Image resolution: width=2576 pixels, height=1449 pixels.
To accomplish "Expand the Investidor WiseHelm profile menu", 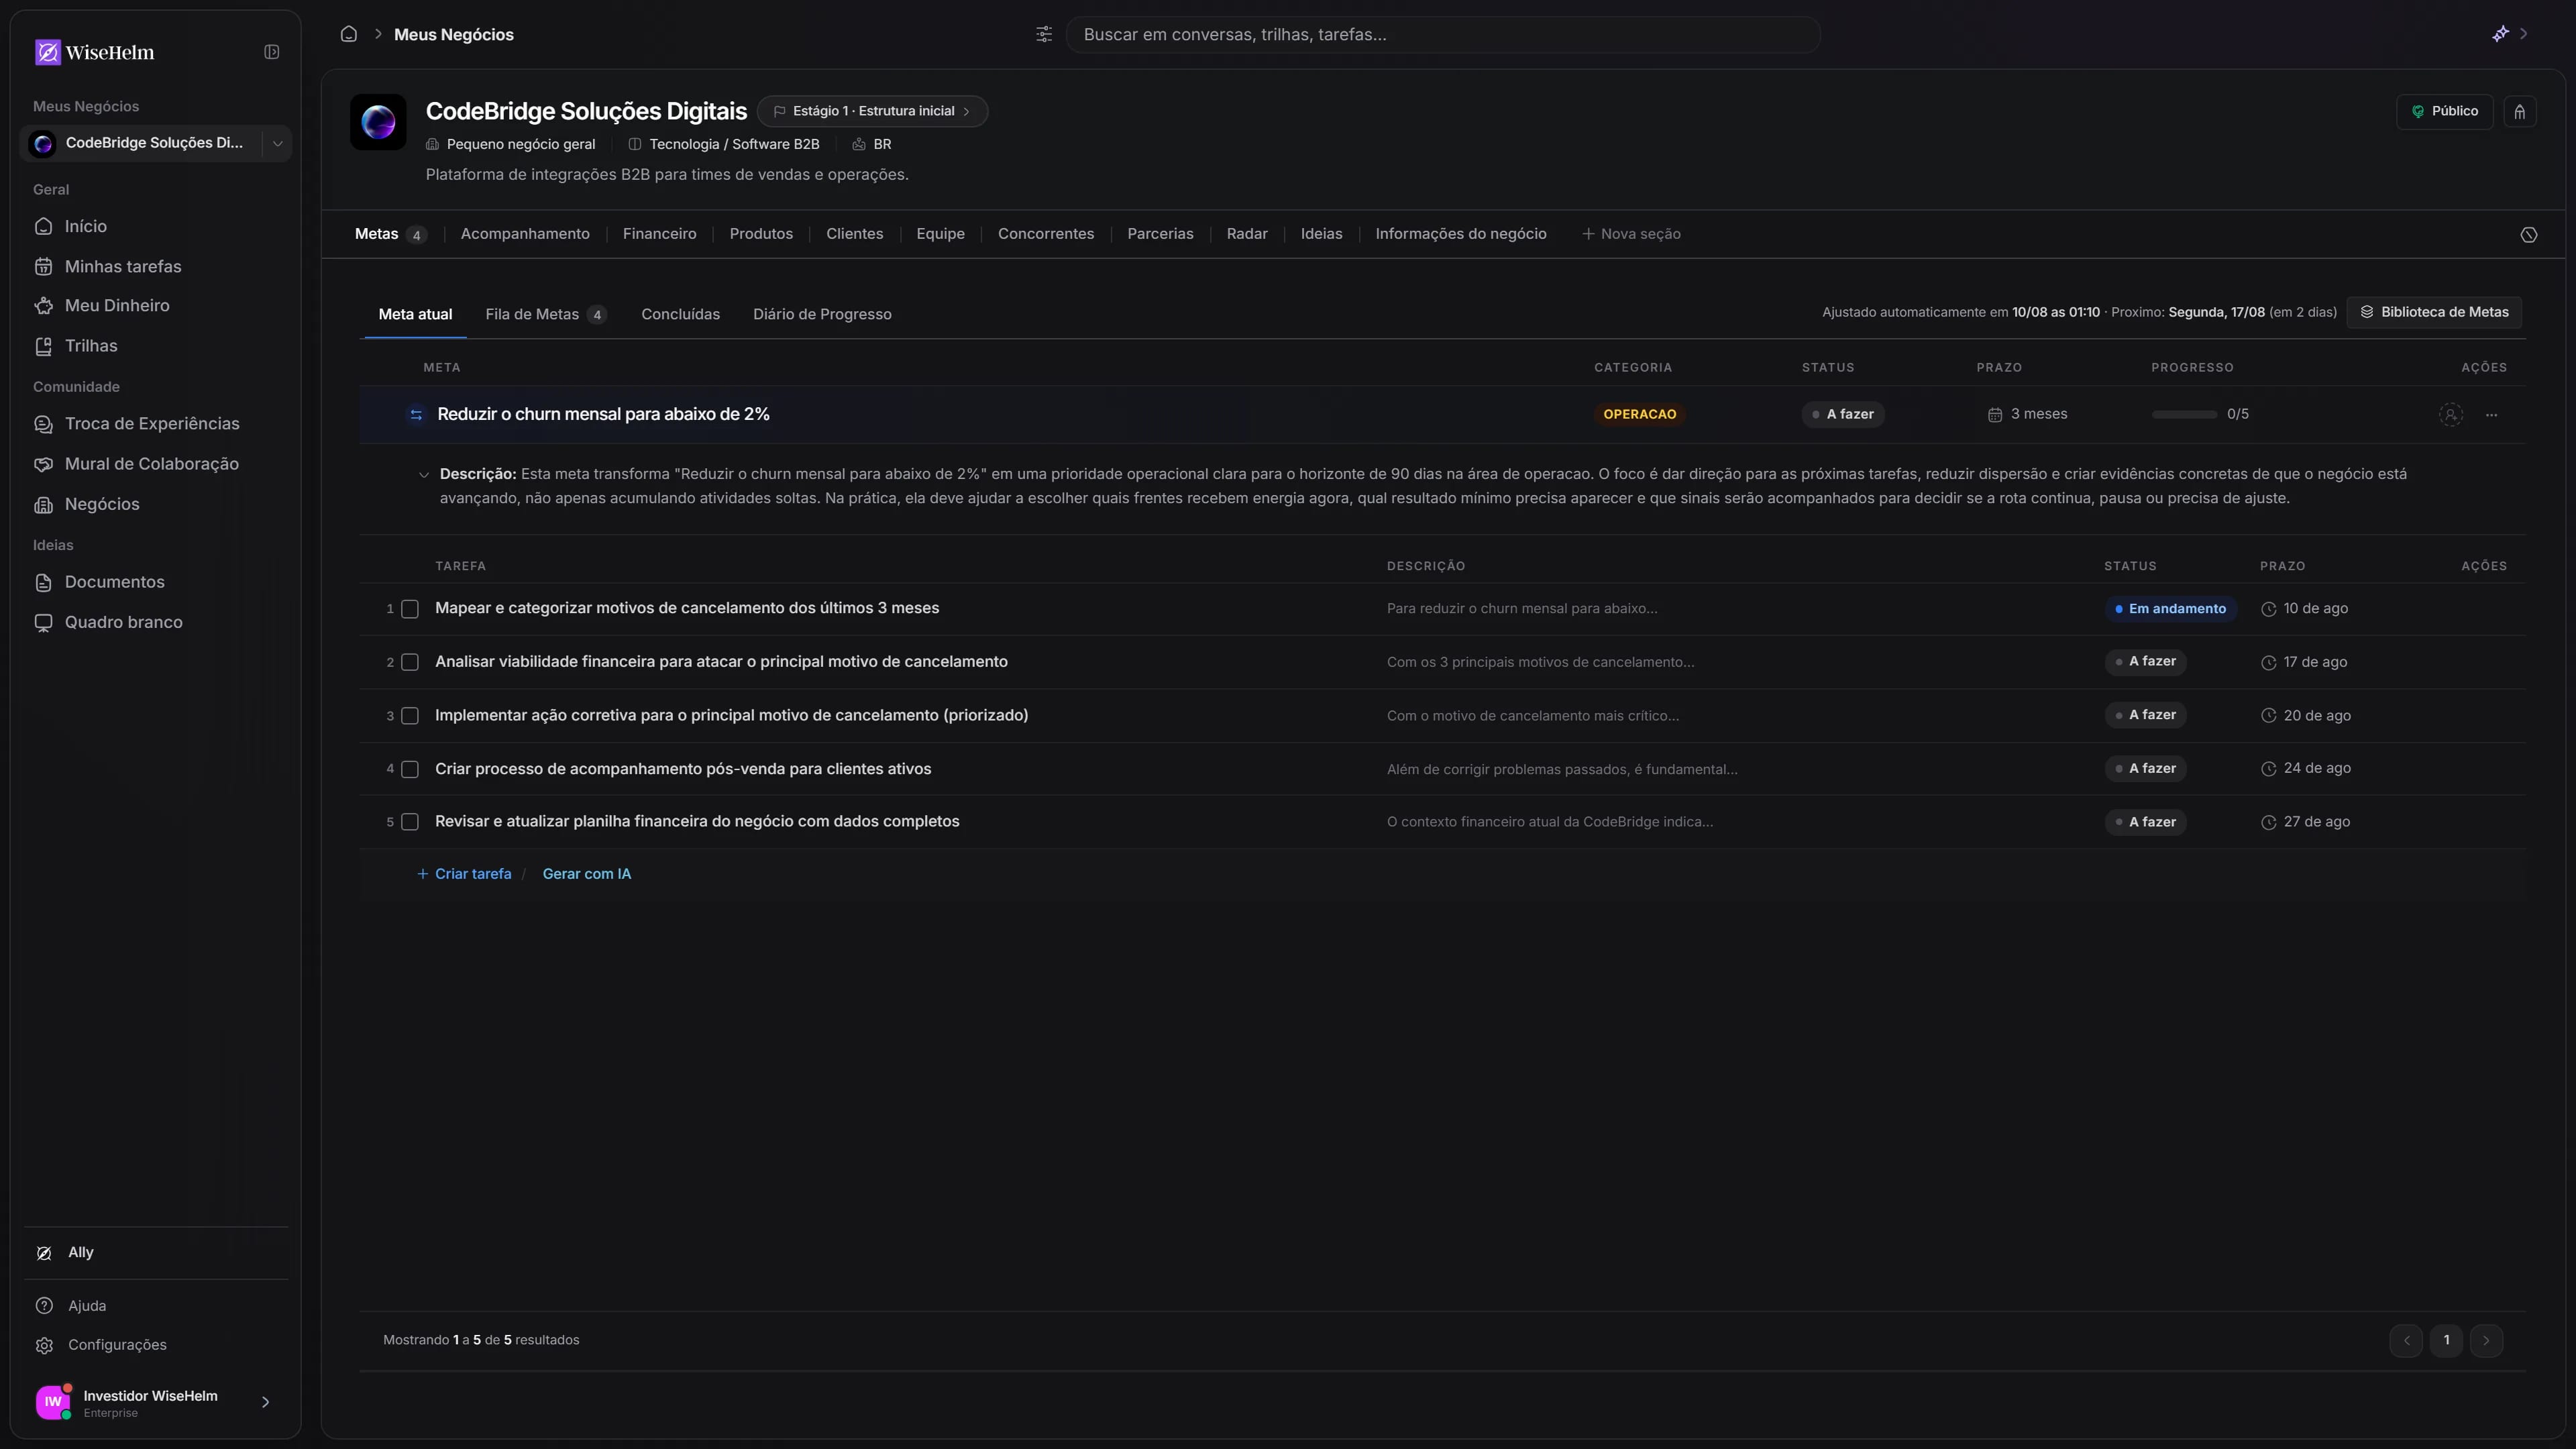I will point(265,1402).
